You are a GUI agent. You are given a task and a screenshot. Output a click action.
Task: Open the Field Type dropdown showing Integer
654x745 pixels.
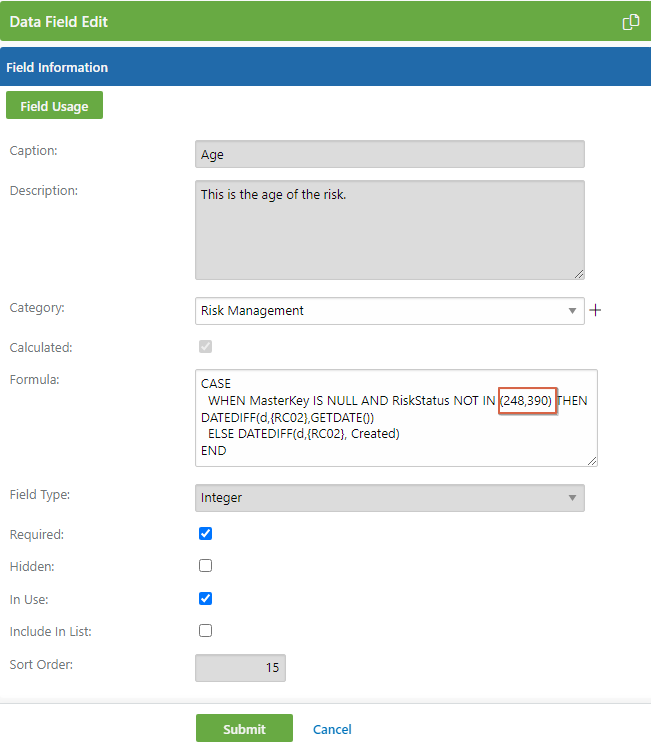390,498
